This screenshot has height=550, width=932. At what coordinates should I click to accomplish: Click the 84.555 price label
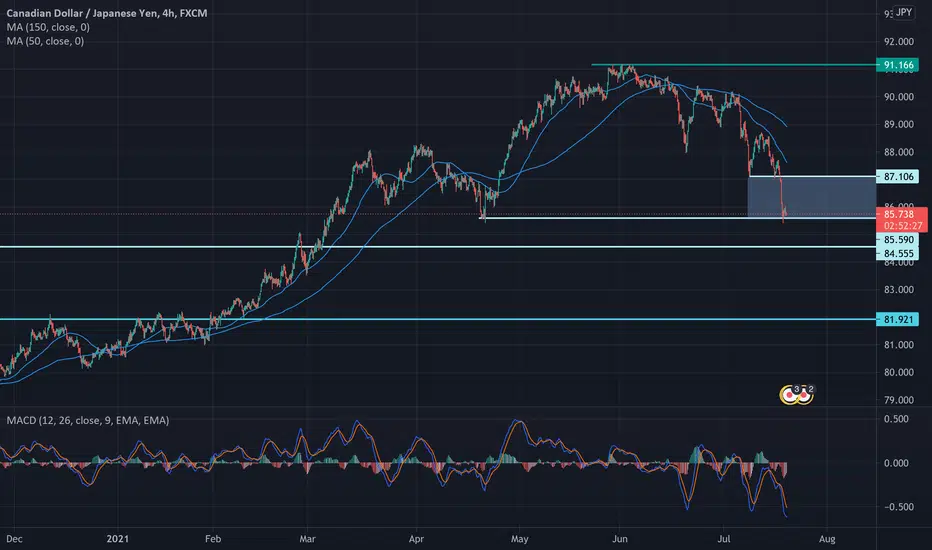click(x=898, y=253)
